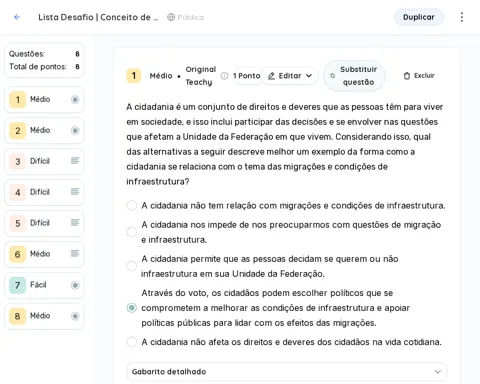Click the Substituir questão button
480x384 pixels.
pos(354,76)
